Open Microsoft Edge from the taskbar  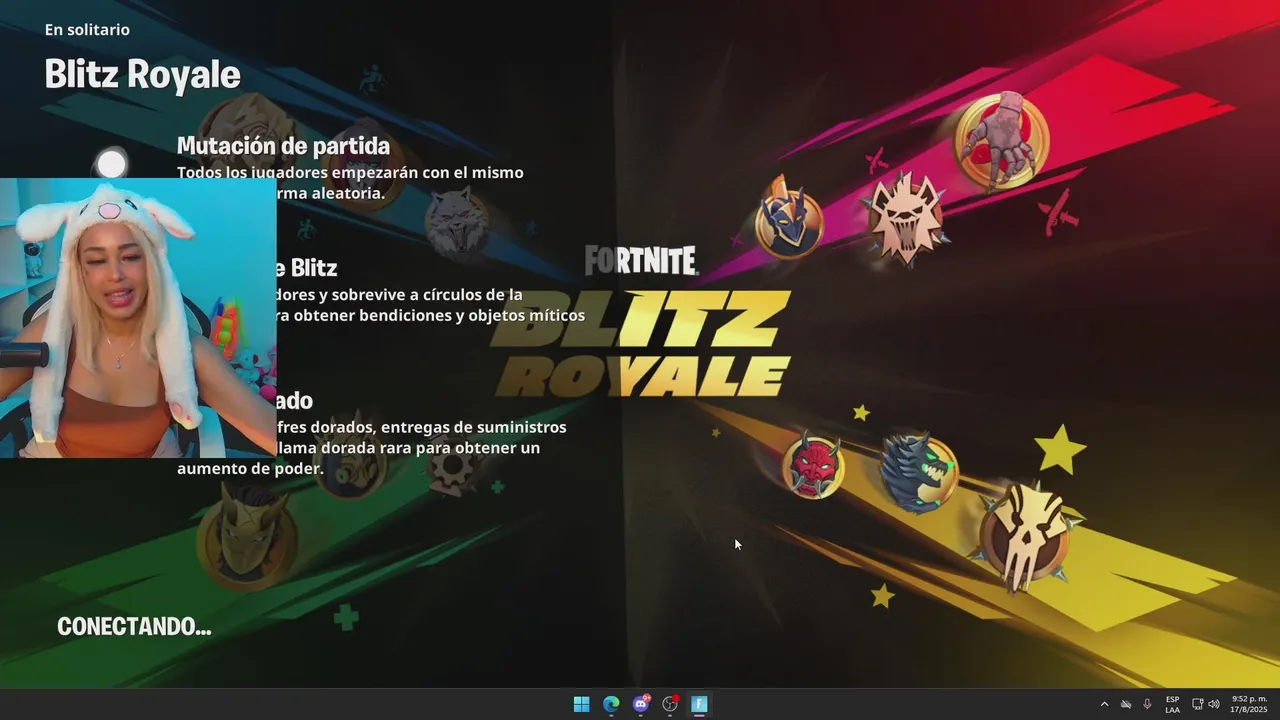pos(611,704)
